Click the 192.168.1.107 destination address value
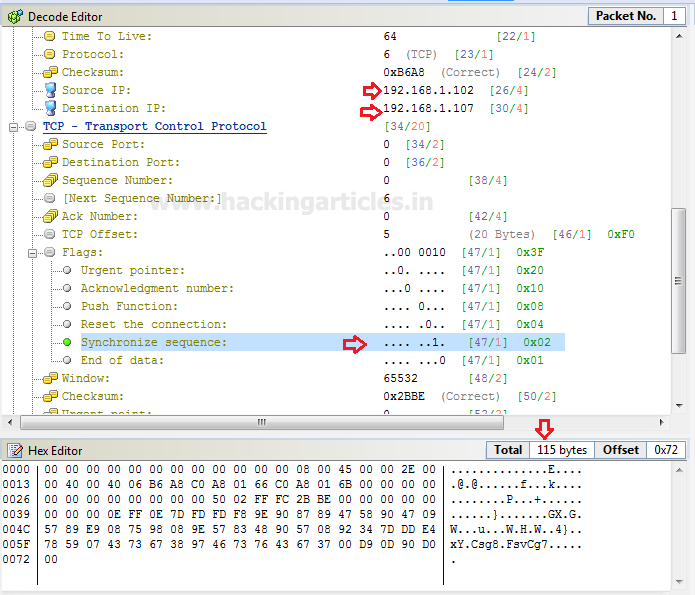Image resolution: width=695 pixels, height=595 pixels. 428,108
